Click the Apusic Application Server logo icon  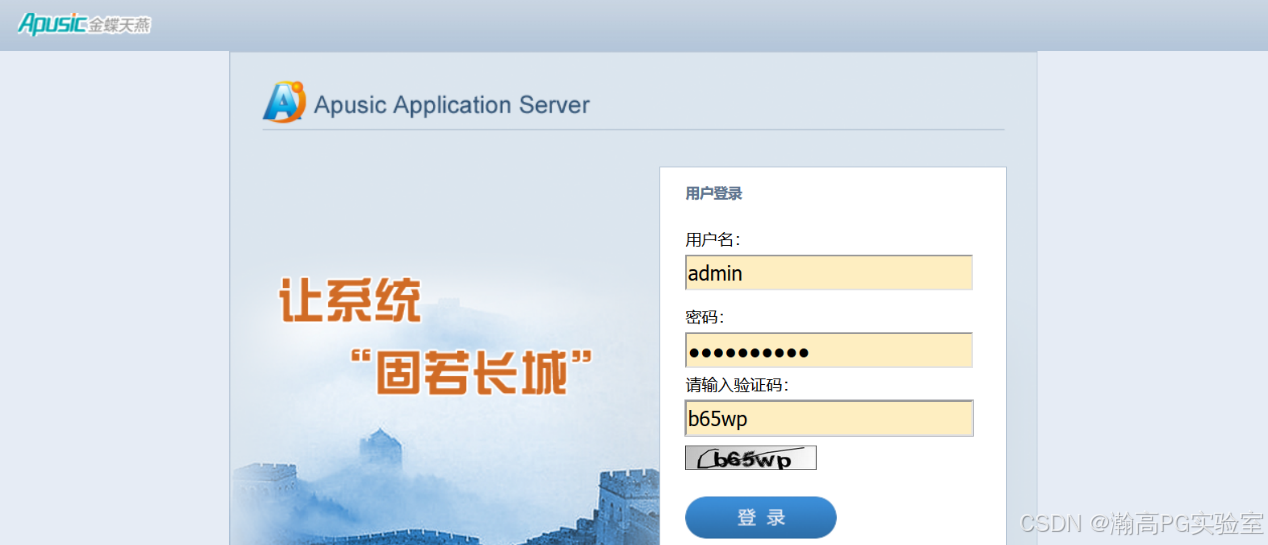point(283,102)
